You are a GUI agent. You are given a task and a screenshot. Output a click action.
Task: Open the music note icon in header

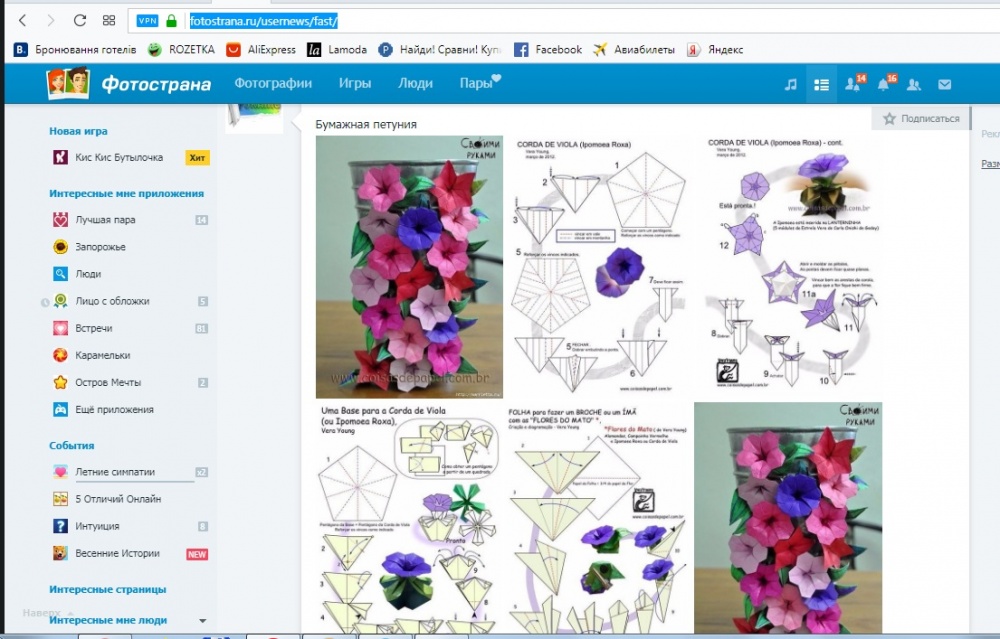[790, 84]
